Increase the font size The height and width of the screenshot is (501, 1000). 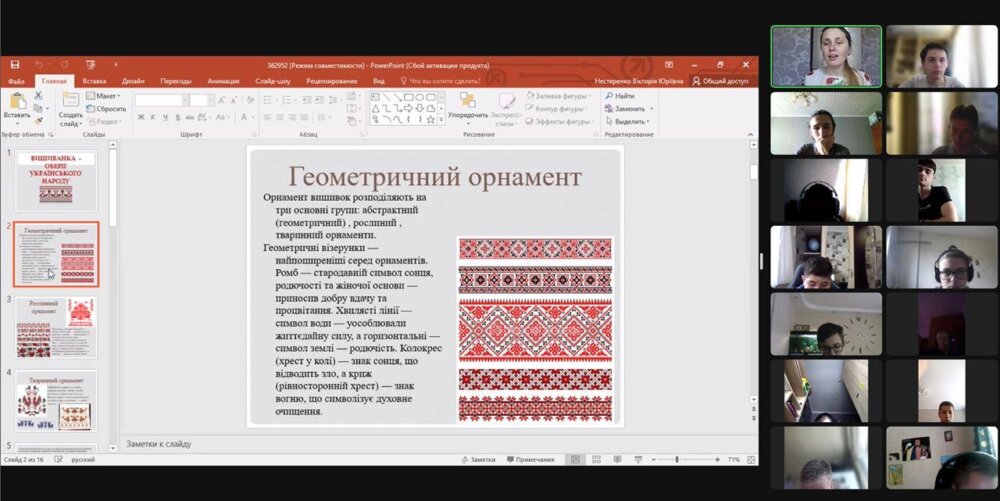click(221, 100)
